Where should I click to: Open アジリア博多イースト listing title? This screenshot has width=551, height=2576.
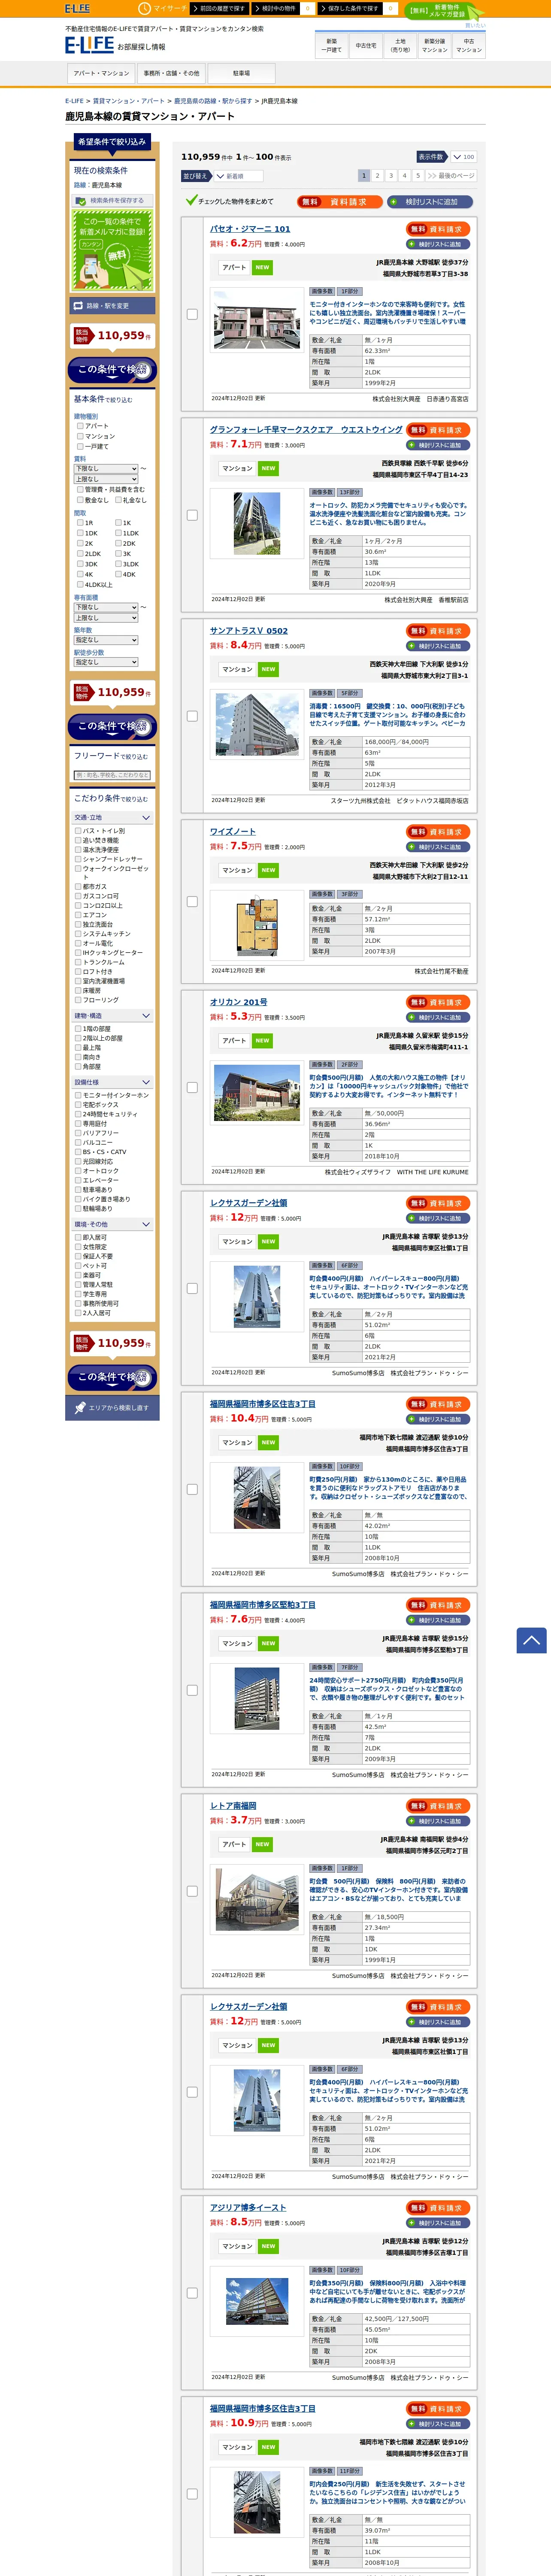248,2207
